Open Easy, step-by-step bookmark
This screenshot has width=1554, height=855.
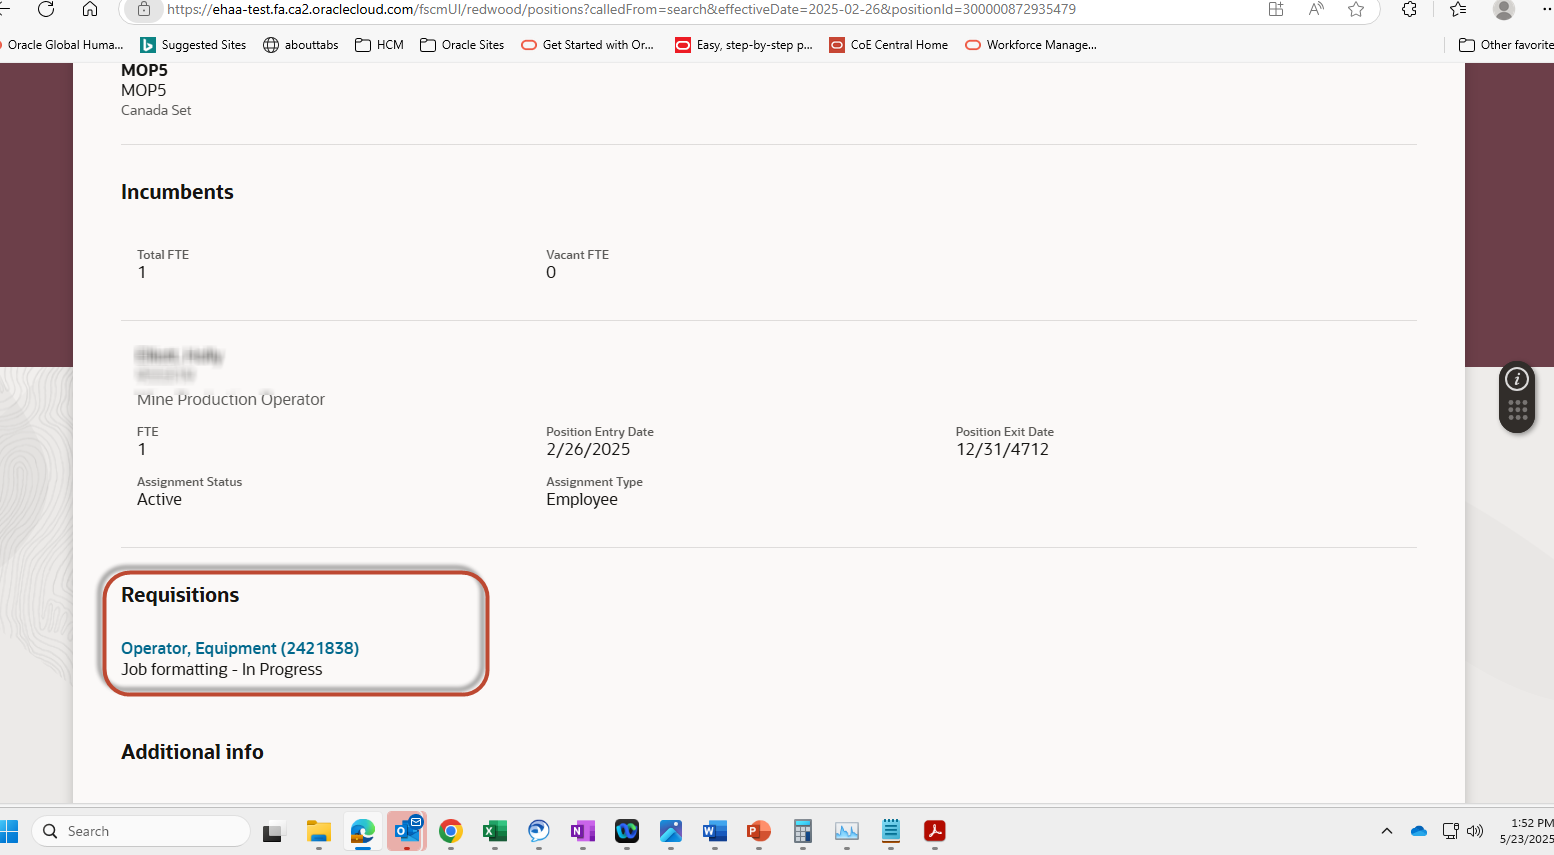pyautogui.click(x=744, y=45)
